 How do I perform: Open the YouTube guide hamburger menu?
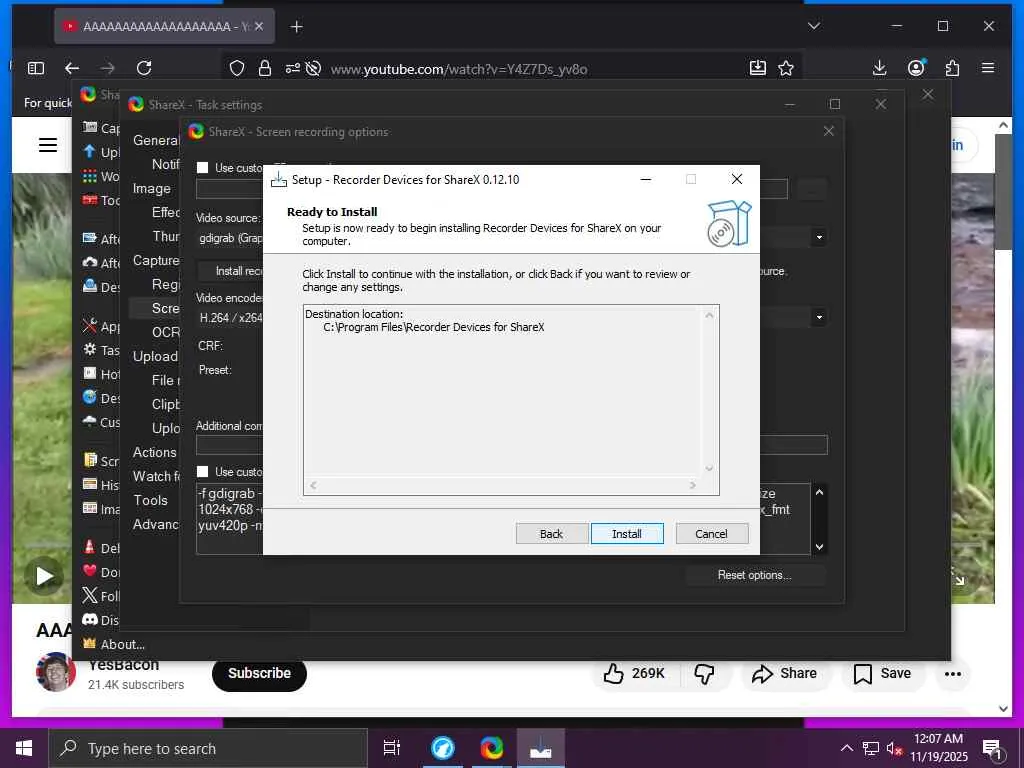point(48,144)
